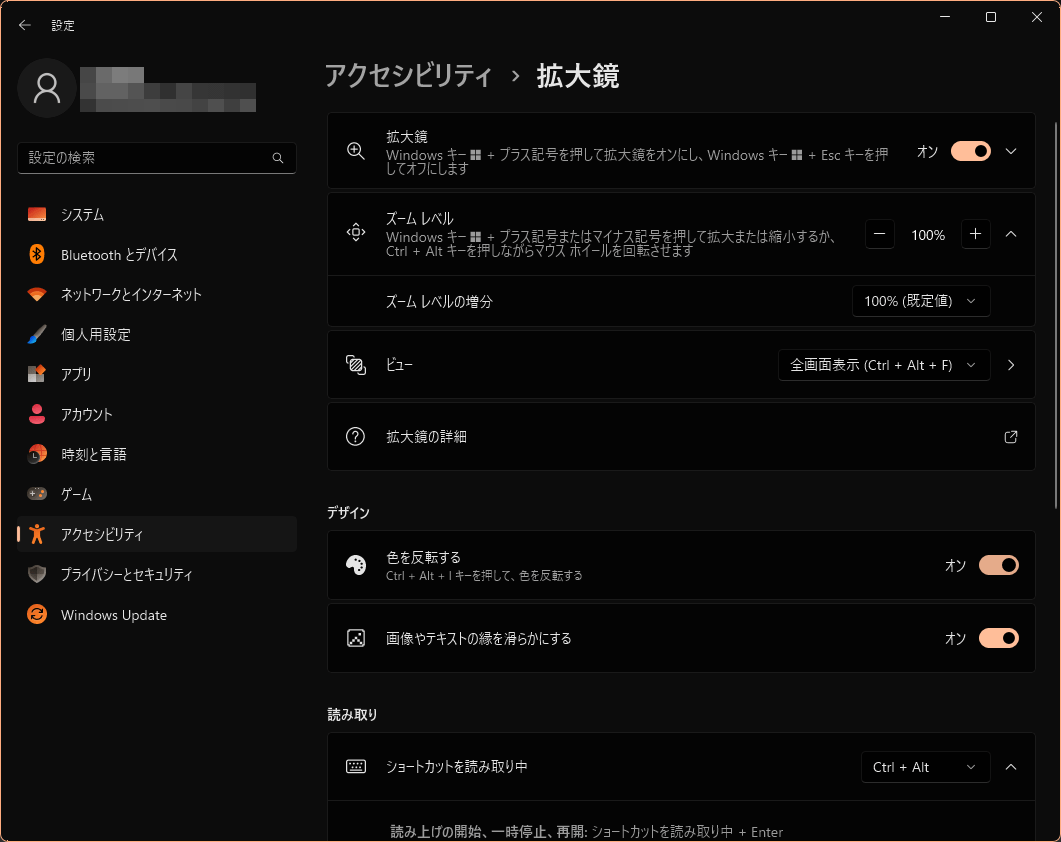
Task: Click the Bluetooth とデバイス icon in sidebar
Action: pos(37,255)
